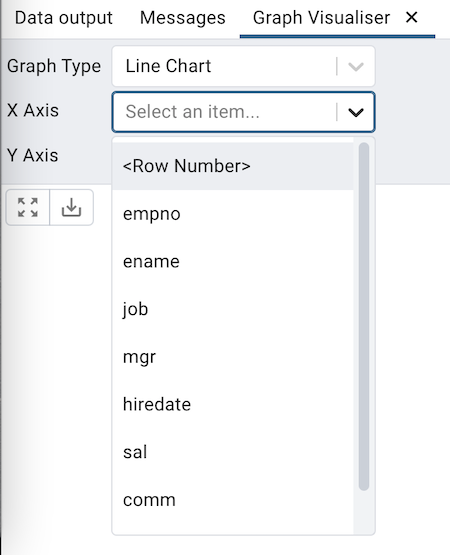This screenshot has width=450, height=555.
Task: Select empno from the X Axis list
Action: pyautogui.click(x=233, y=214)
